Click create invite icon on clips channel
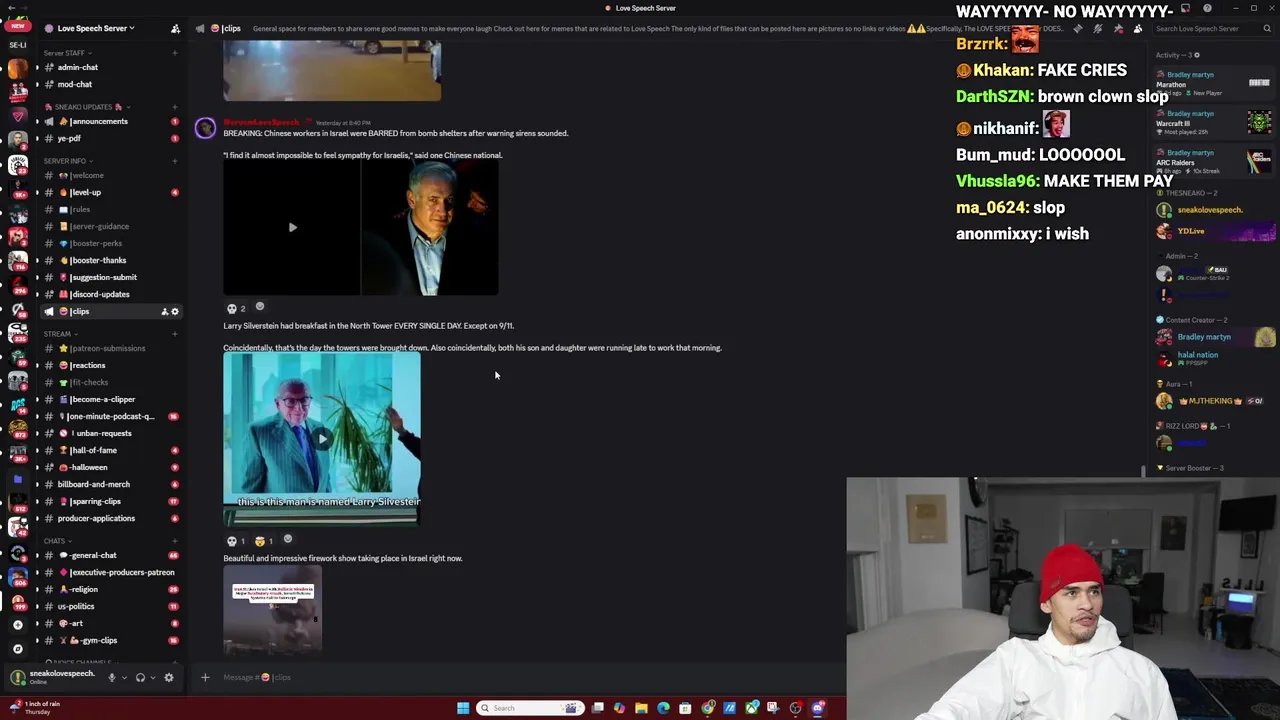 pyautogui.click(x=164, y=311)
